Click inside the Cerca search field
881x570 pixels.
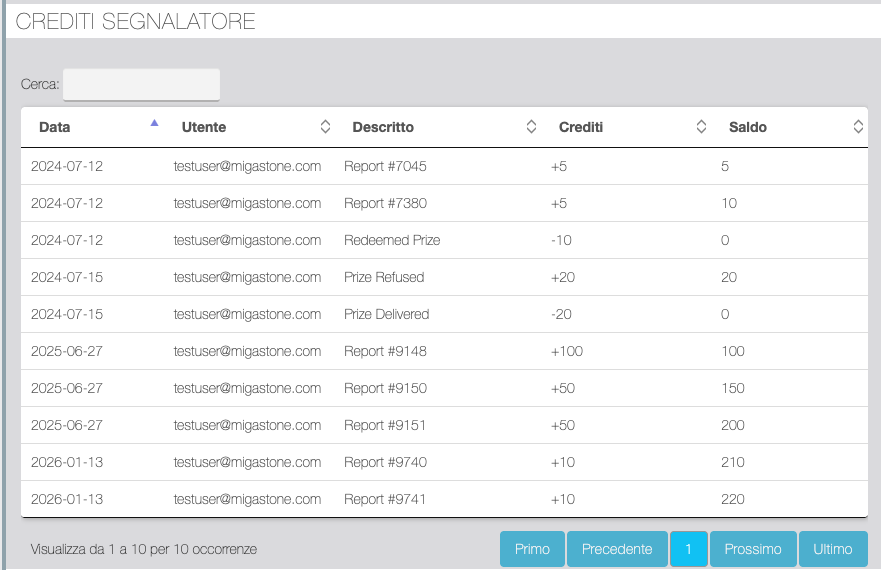click(x=141, y=85)
